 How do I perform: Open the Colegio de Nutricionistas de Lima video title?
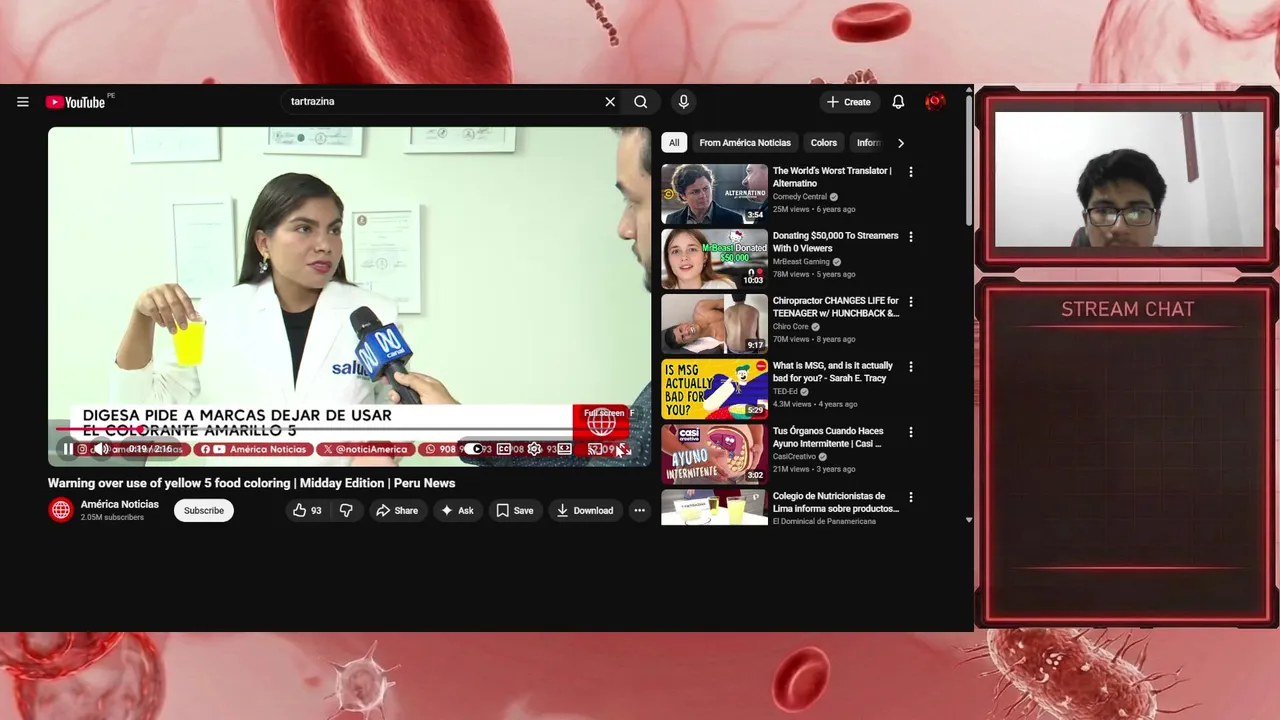click(836, 502)
